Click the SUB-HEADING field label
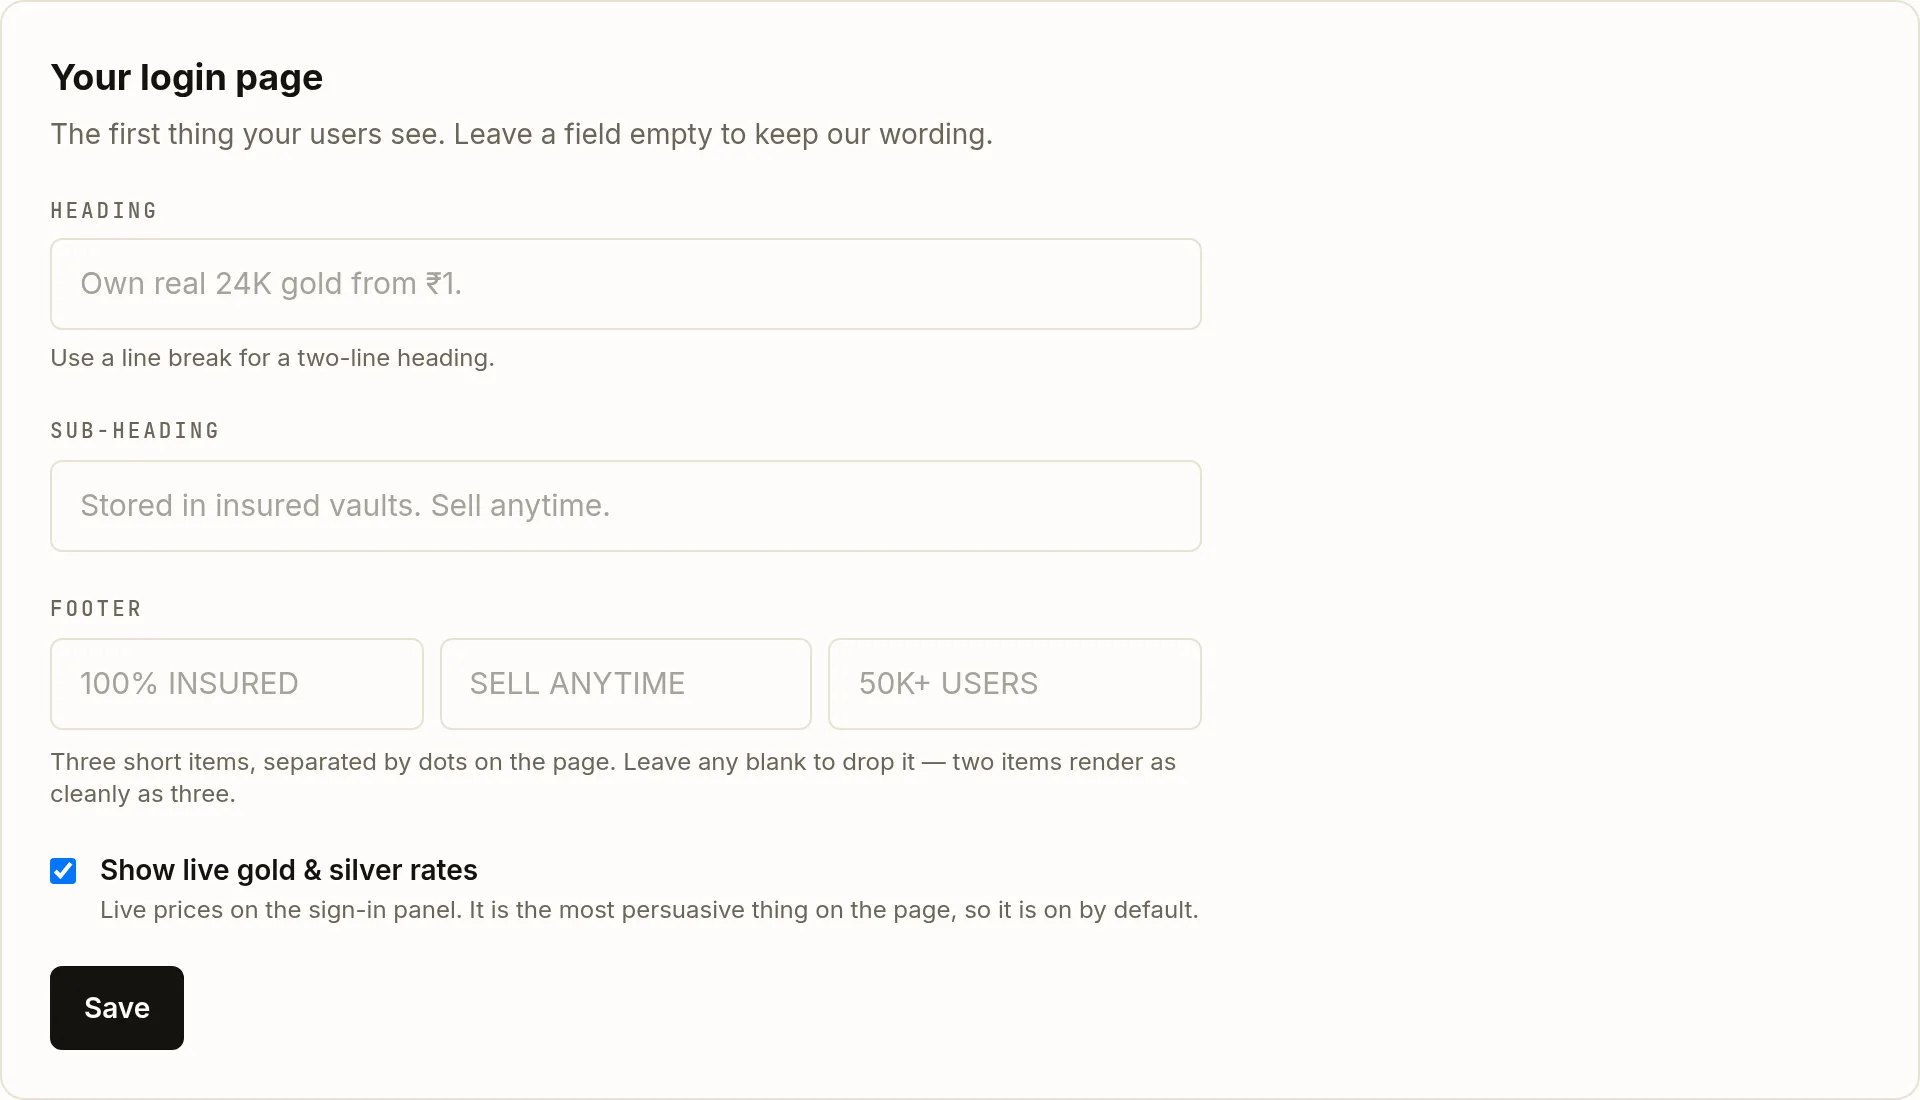The image size is (1920, 1100). [x=135, y=431]
